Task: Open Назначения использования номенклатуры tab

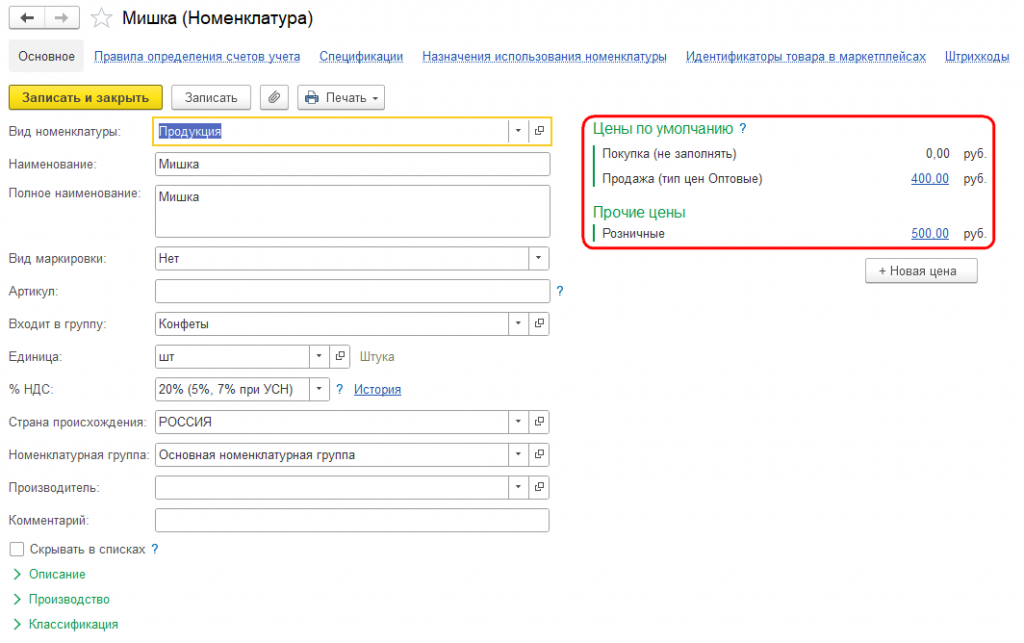Action: (x=544, y=57)
